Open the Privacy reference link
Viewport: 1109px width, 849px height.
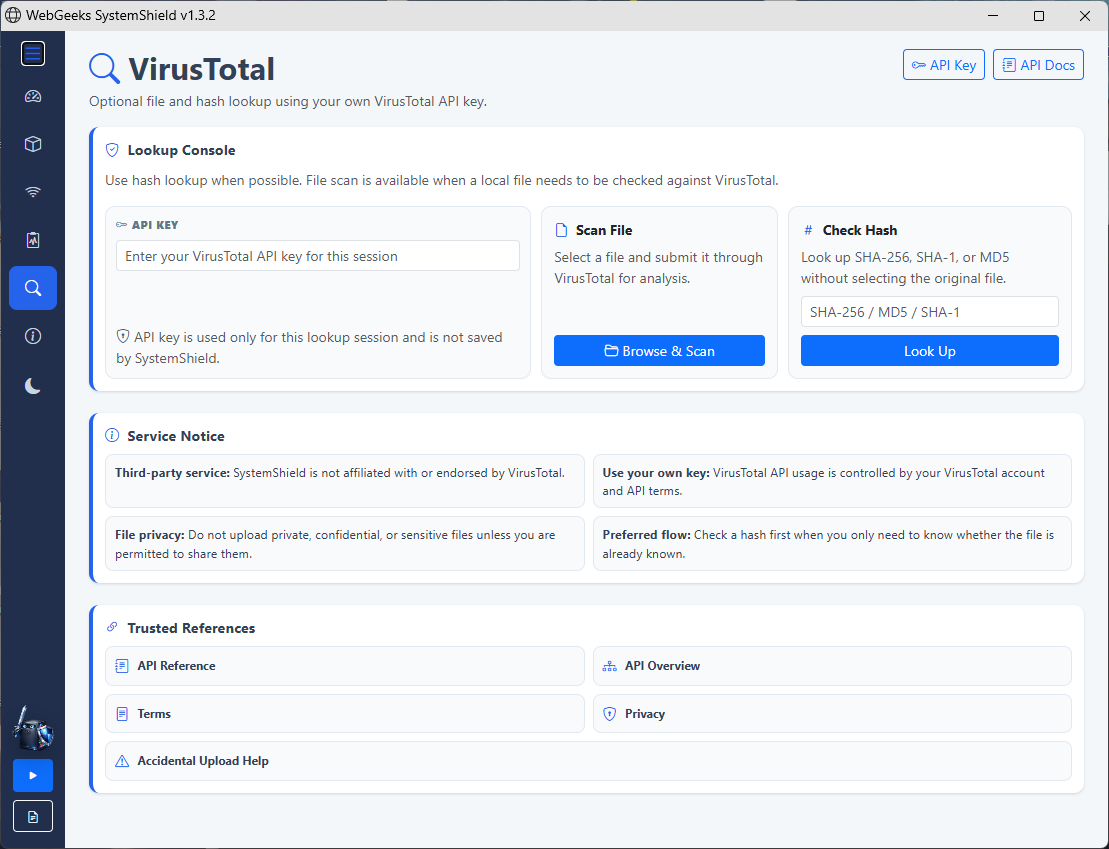[x=832, y=714]
